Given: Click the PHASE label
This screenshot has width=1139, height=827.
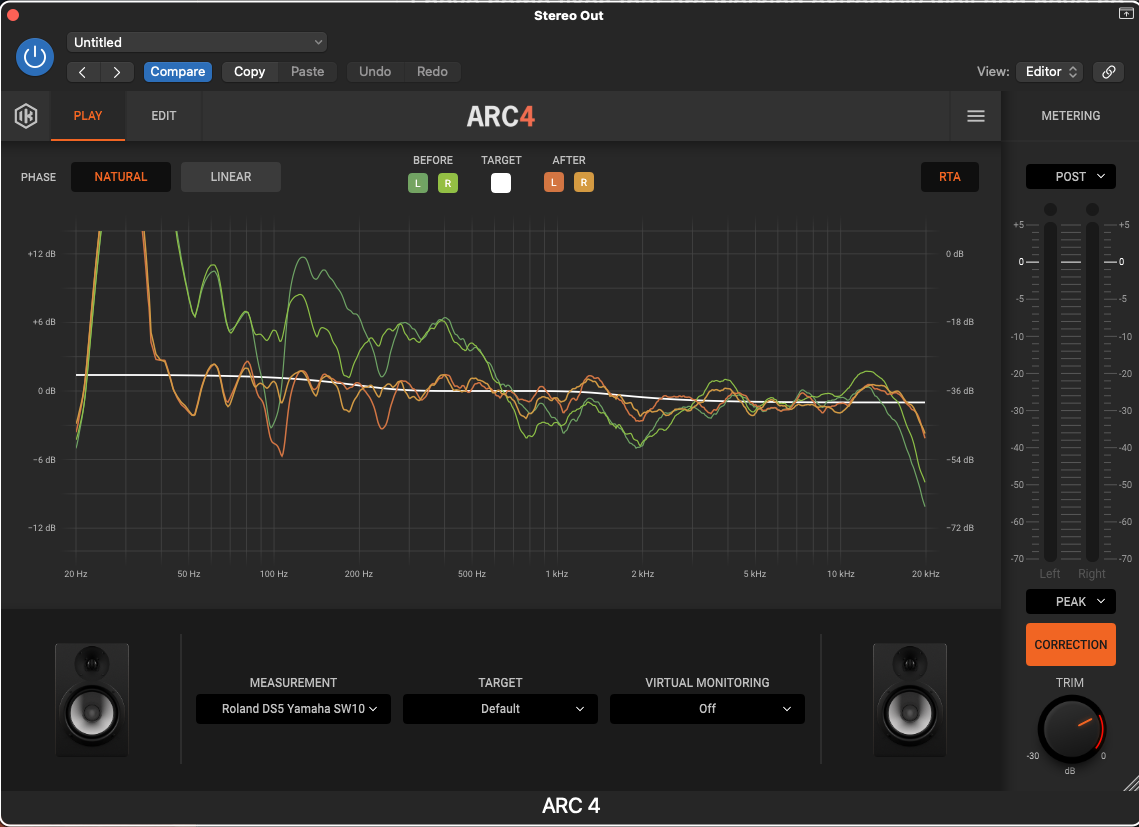Looking at the screenshot, I should [38, 177].
